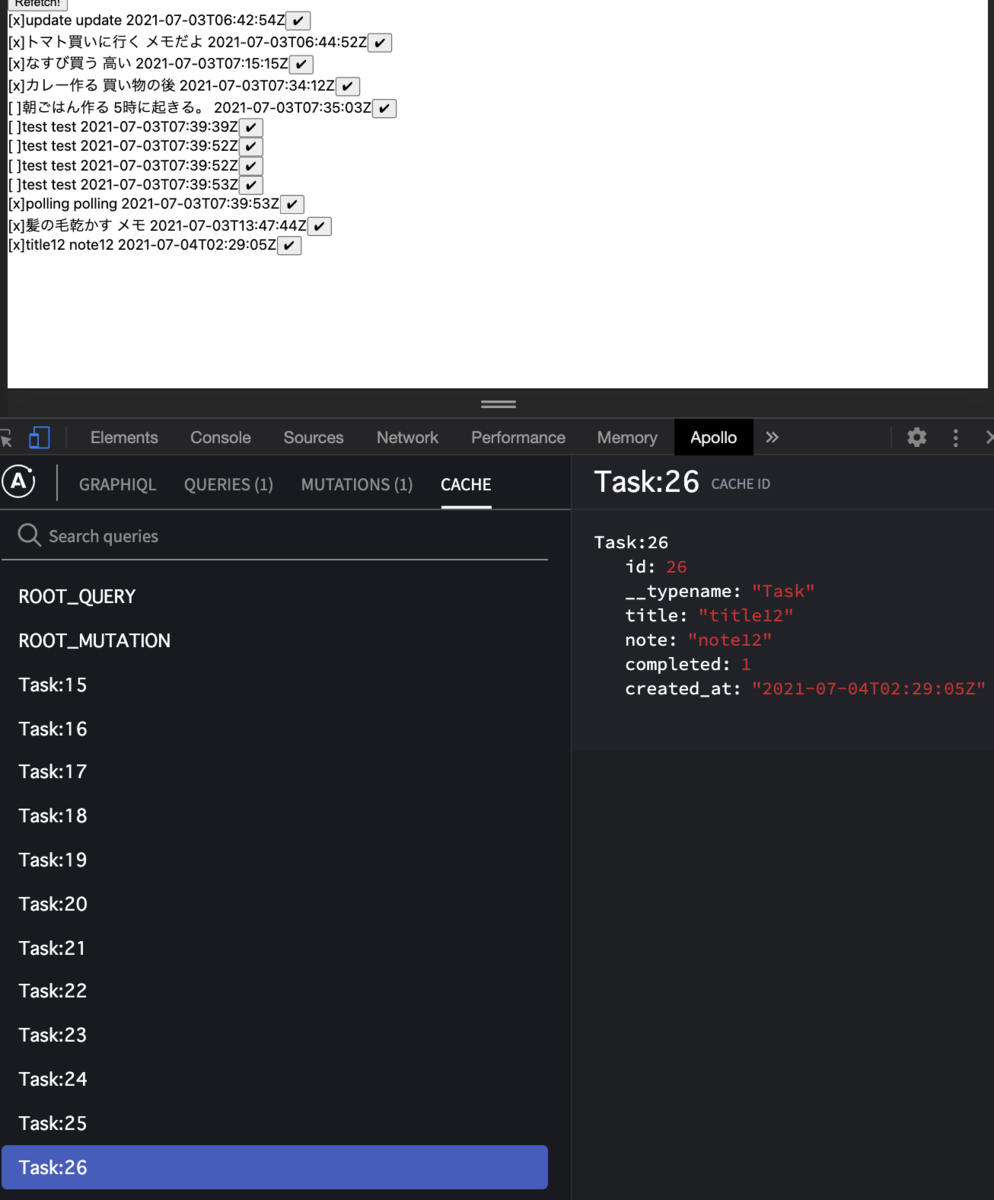The image size is (994, 1200).
Task: Click the completed value 1
Action: (746, 664)
